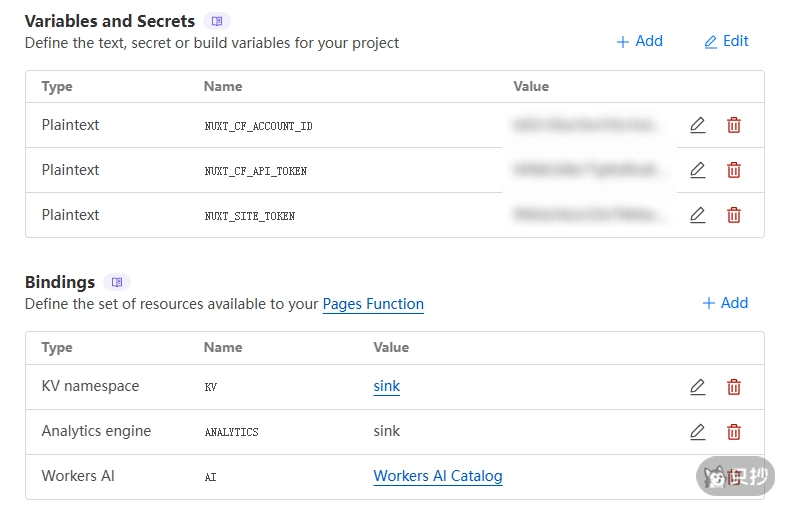
Task: Open the Workers AI Catalog link
Action: 437,476
